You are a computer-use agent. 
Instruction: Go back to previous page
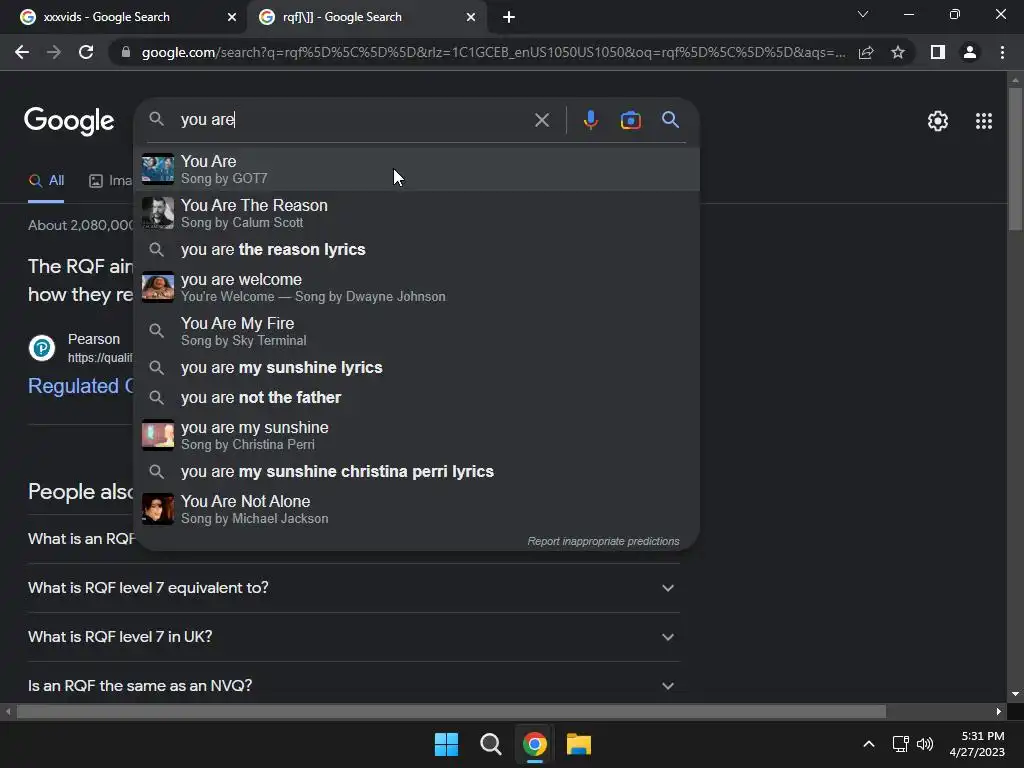coord(22,52)
